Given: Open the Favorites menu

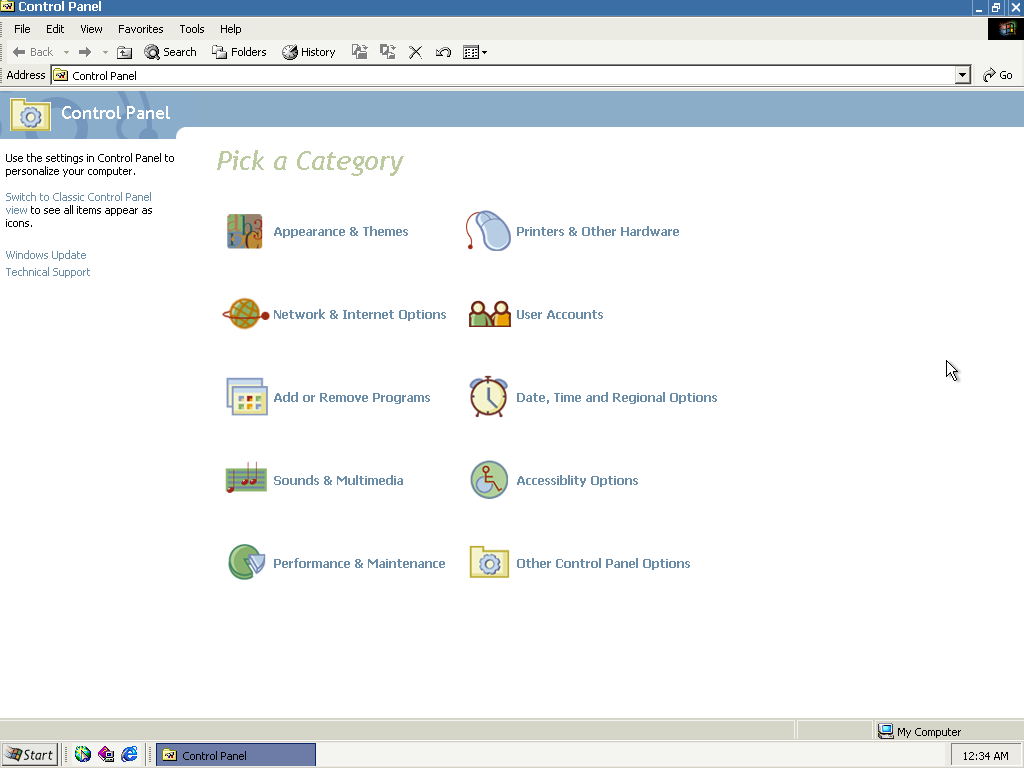Looking at the screenshot, I should 140,29.
